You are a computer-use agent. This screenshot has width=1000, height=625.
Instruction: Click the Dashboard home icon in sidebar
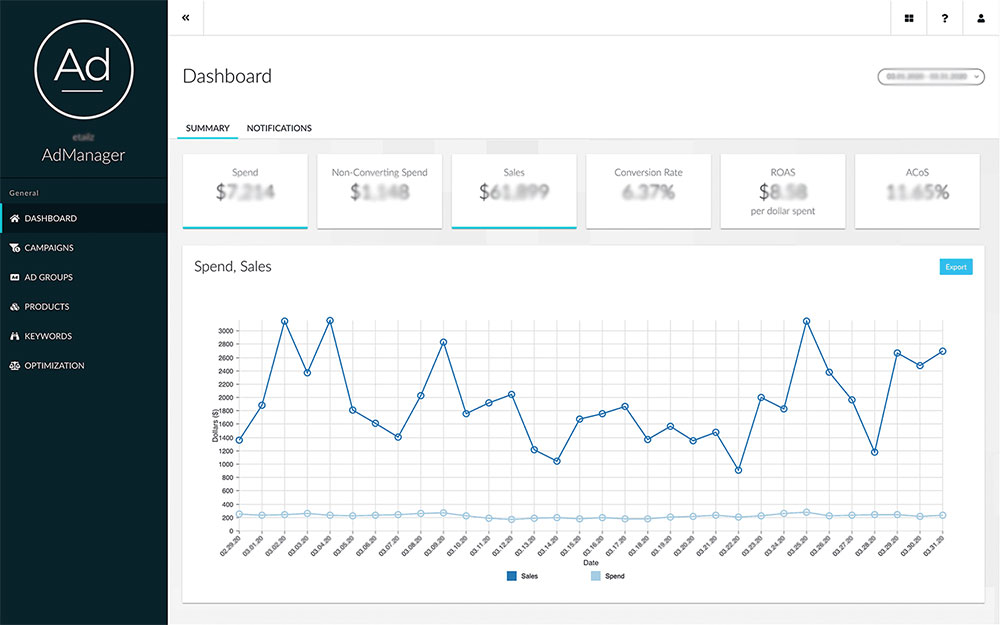coord(15,218)
